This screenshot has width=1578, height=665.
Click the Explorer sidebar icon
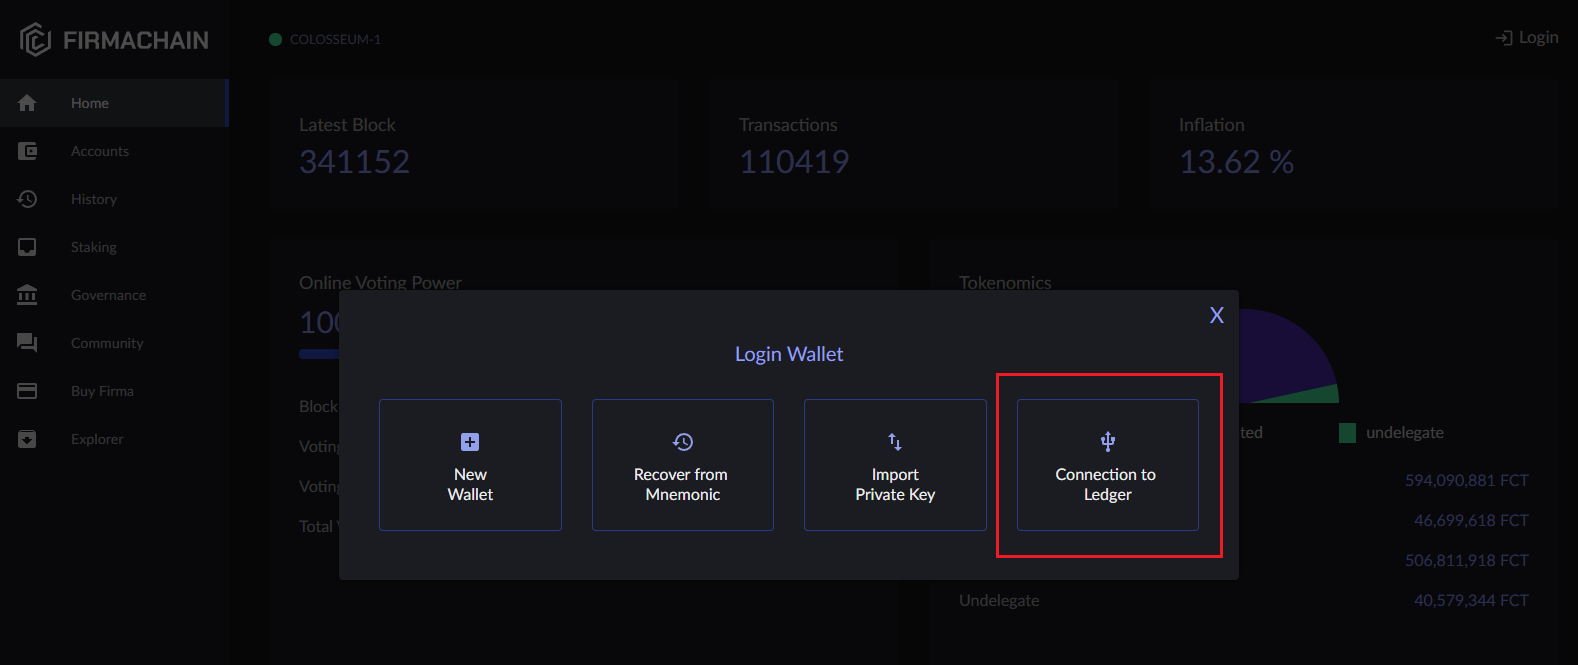pyautogui.click(x=27, y=439)
